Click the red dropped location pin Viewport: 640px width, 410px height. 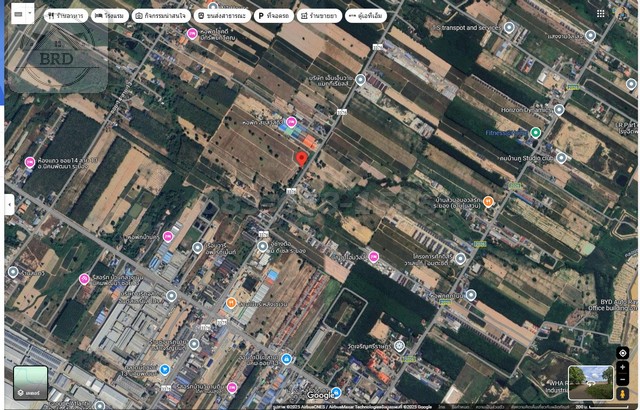point(302,159)
